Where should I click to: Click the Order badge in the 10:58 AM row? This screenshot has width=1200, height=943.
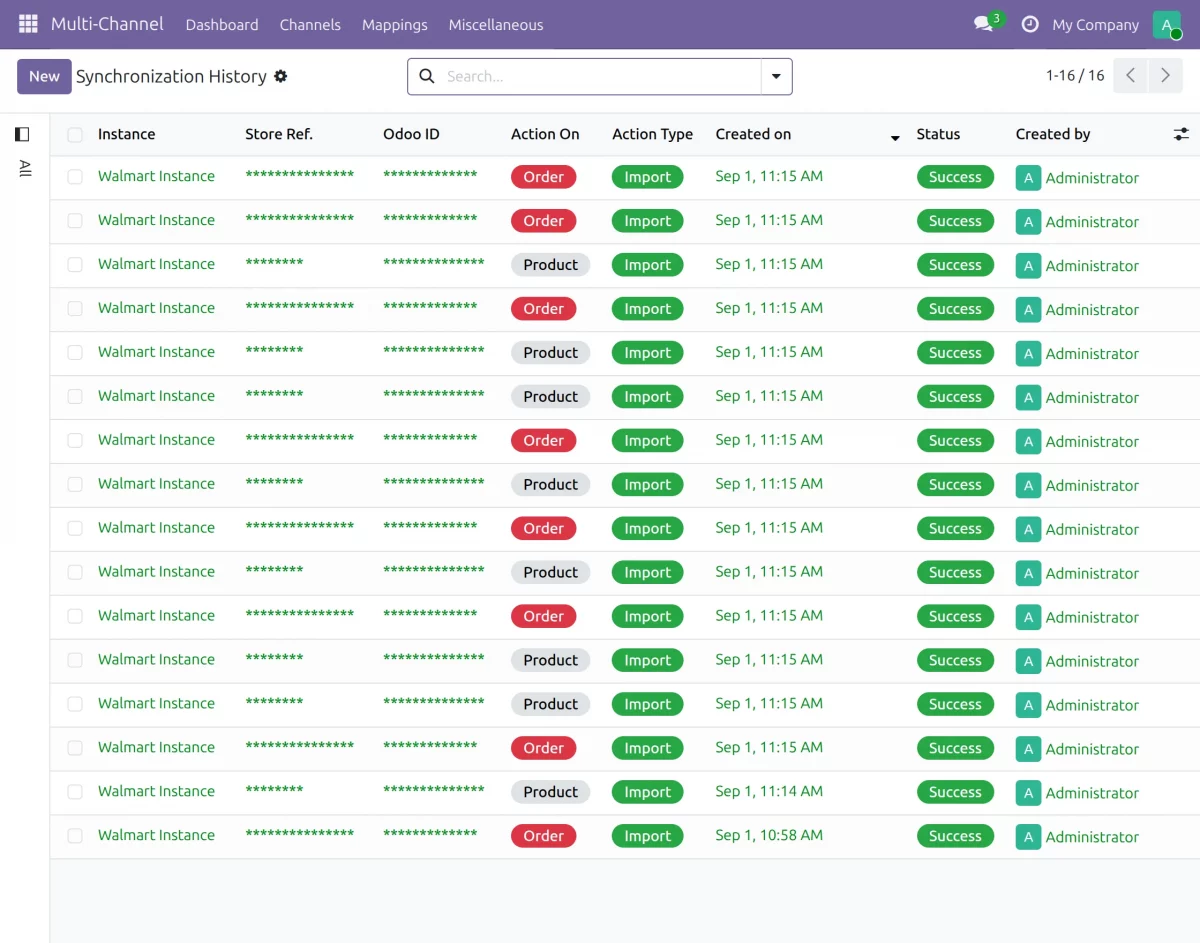tap(543, 836)
